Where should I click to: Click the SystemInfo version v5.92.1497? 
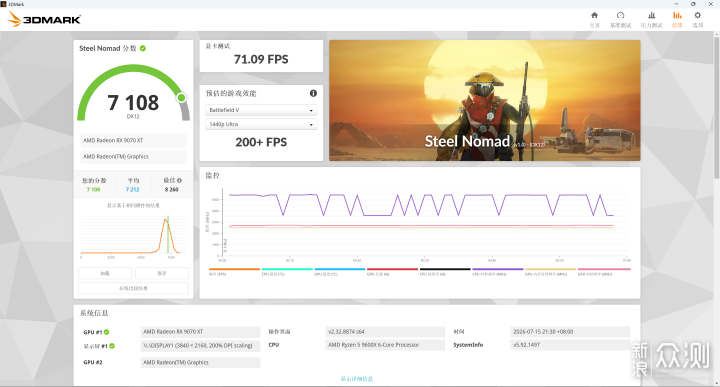coord(570,345)
